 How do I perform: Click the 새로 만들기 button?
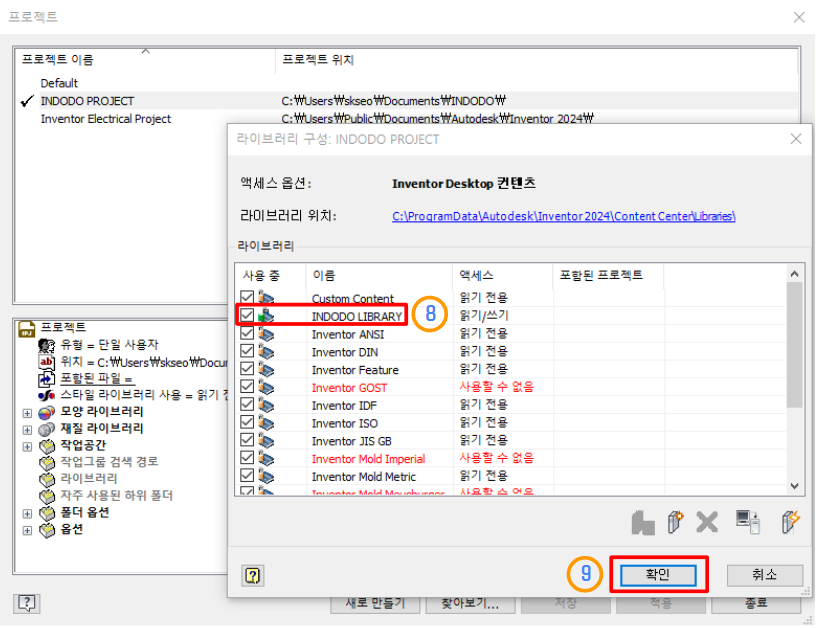375,605
